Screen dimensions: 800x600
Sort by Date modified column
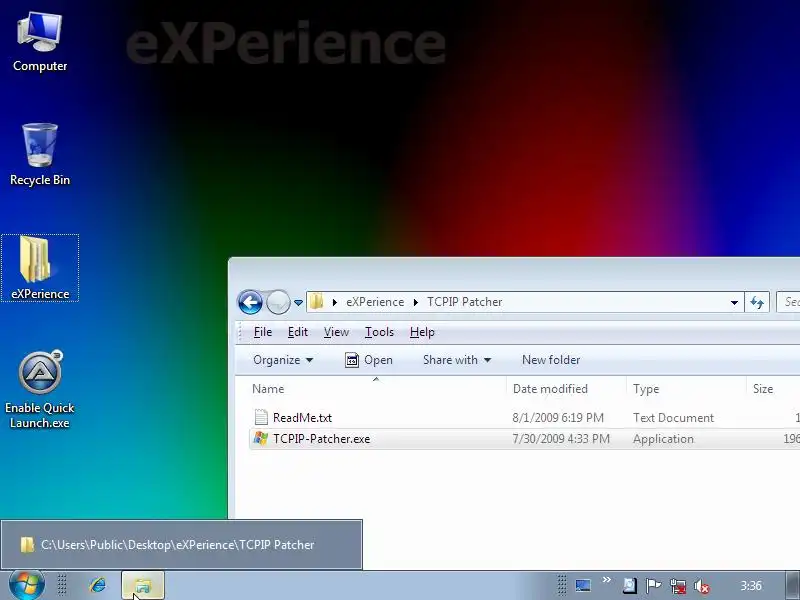point(566,389)
